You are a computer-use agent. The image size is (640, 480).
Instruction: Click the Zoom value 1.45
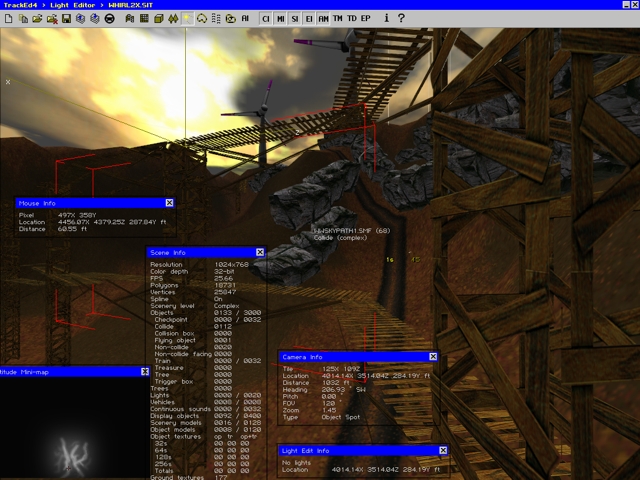pyautogui.click(x=329, y=410)
